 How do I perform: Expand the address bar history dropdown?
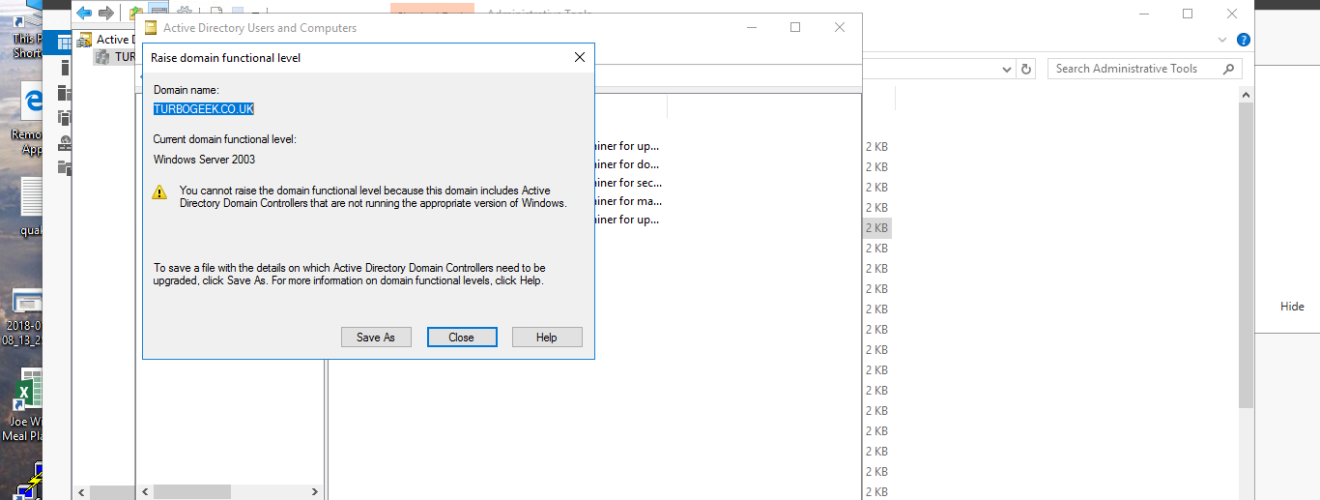coord(1007,69)
